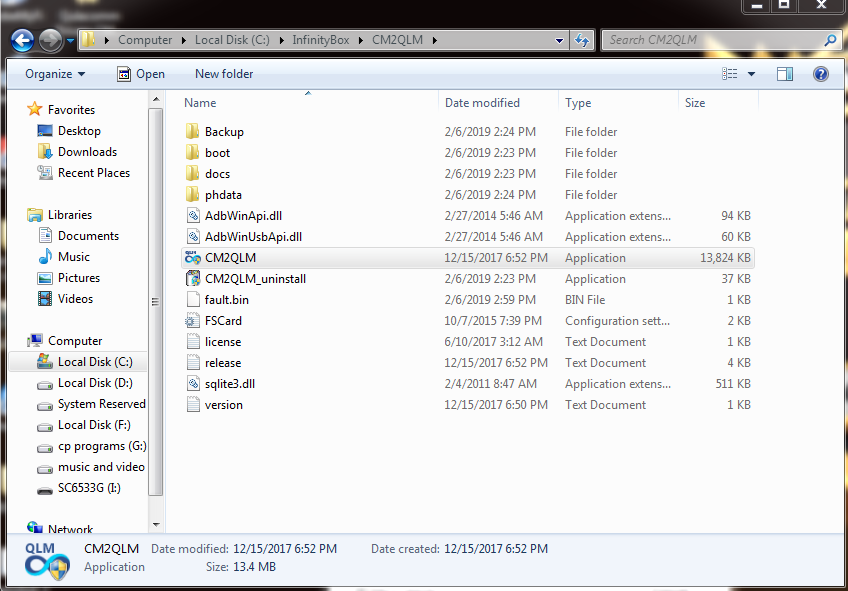Select Local Disk (C:) breadcrumb segment
Screen dimensions: 848x591
(232, 40)
